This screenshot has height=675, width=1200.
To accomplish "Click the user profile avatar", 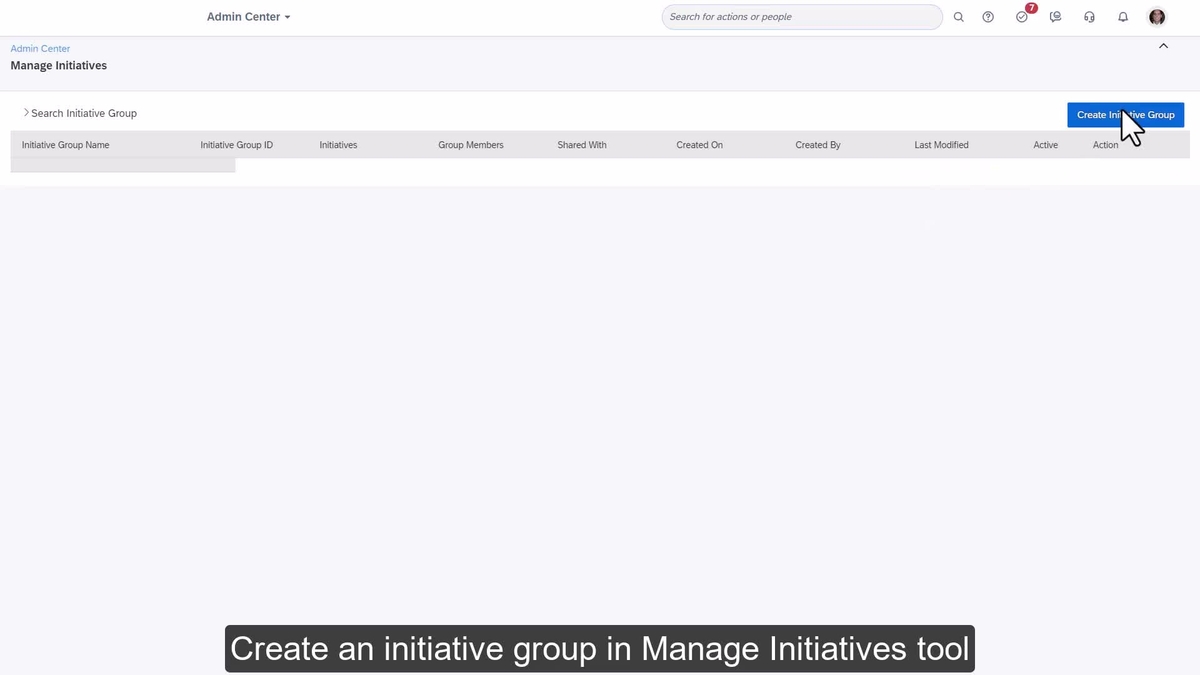I will pyautogui.click(x=1156, y=17).
